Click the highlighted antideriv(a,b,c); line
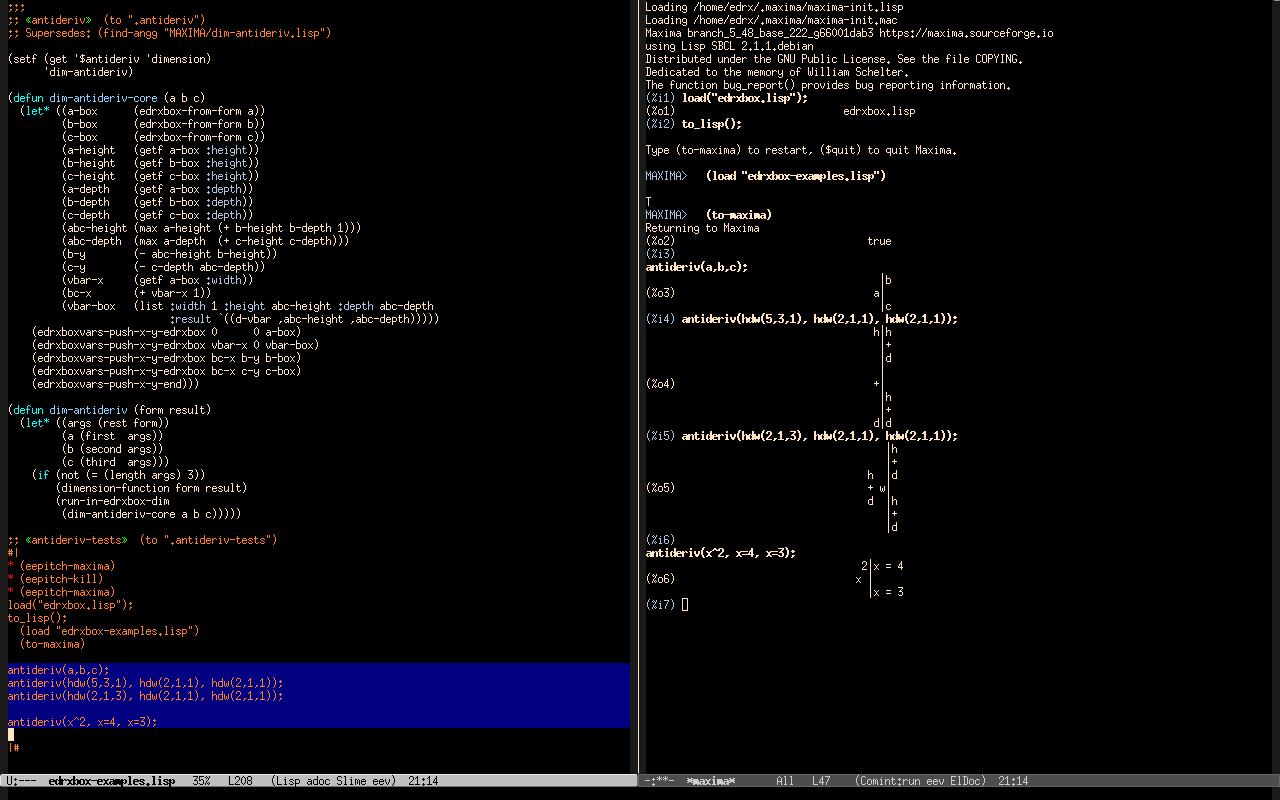This screenshot has width=1280, height=800. (58, 670)
